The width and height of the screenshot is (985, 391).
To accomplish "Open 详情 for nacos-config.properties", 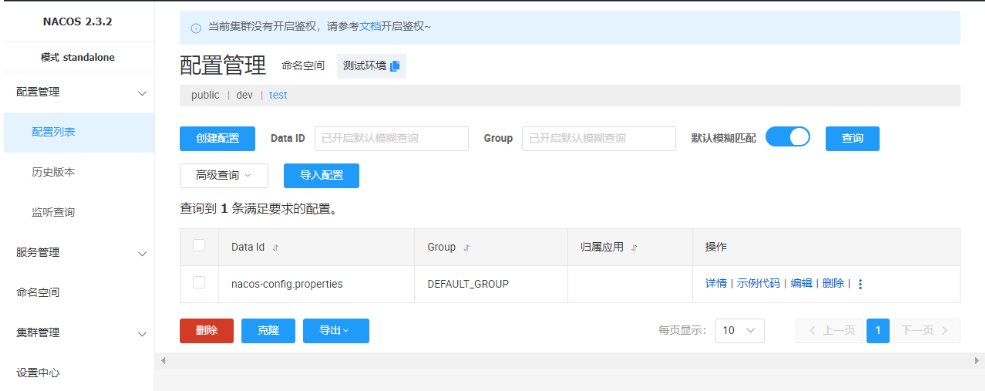I will point(716,284).
